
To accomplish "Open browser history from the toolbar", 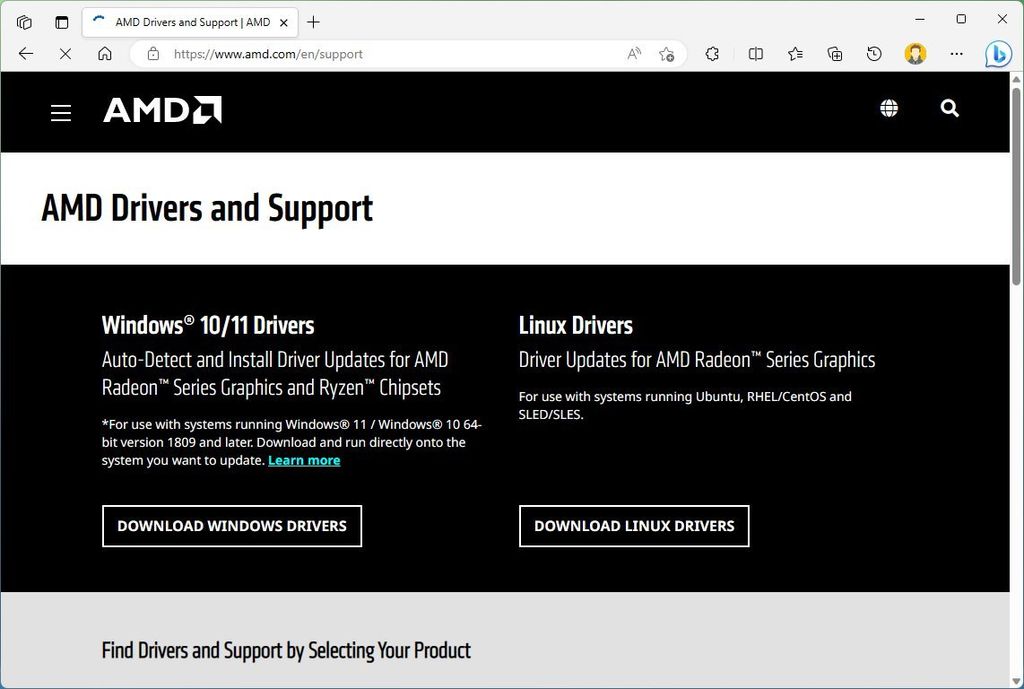I will click(x=874, y=54).
